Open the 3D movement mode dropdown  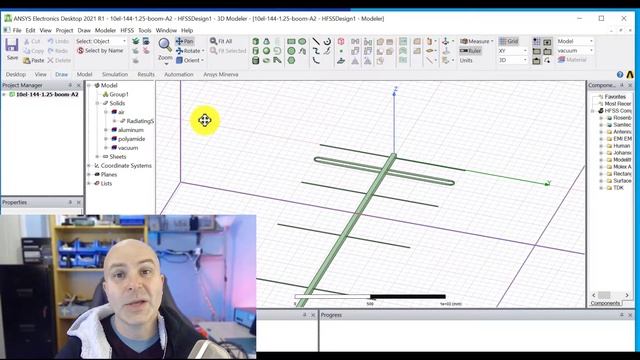pyautogui.click(x=512, y=60)
